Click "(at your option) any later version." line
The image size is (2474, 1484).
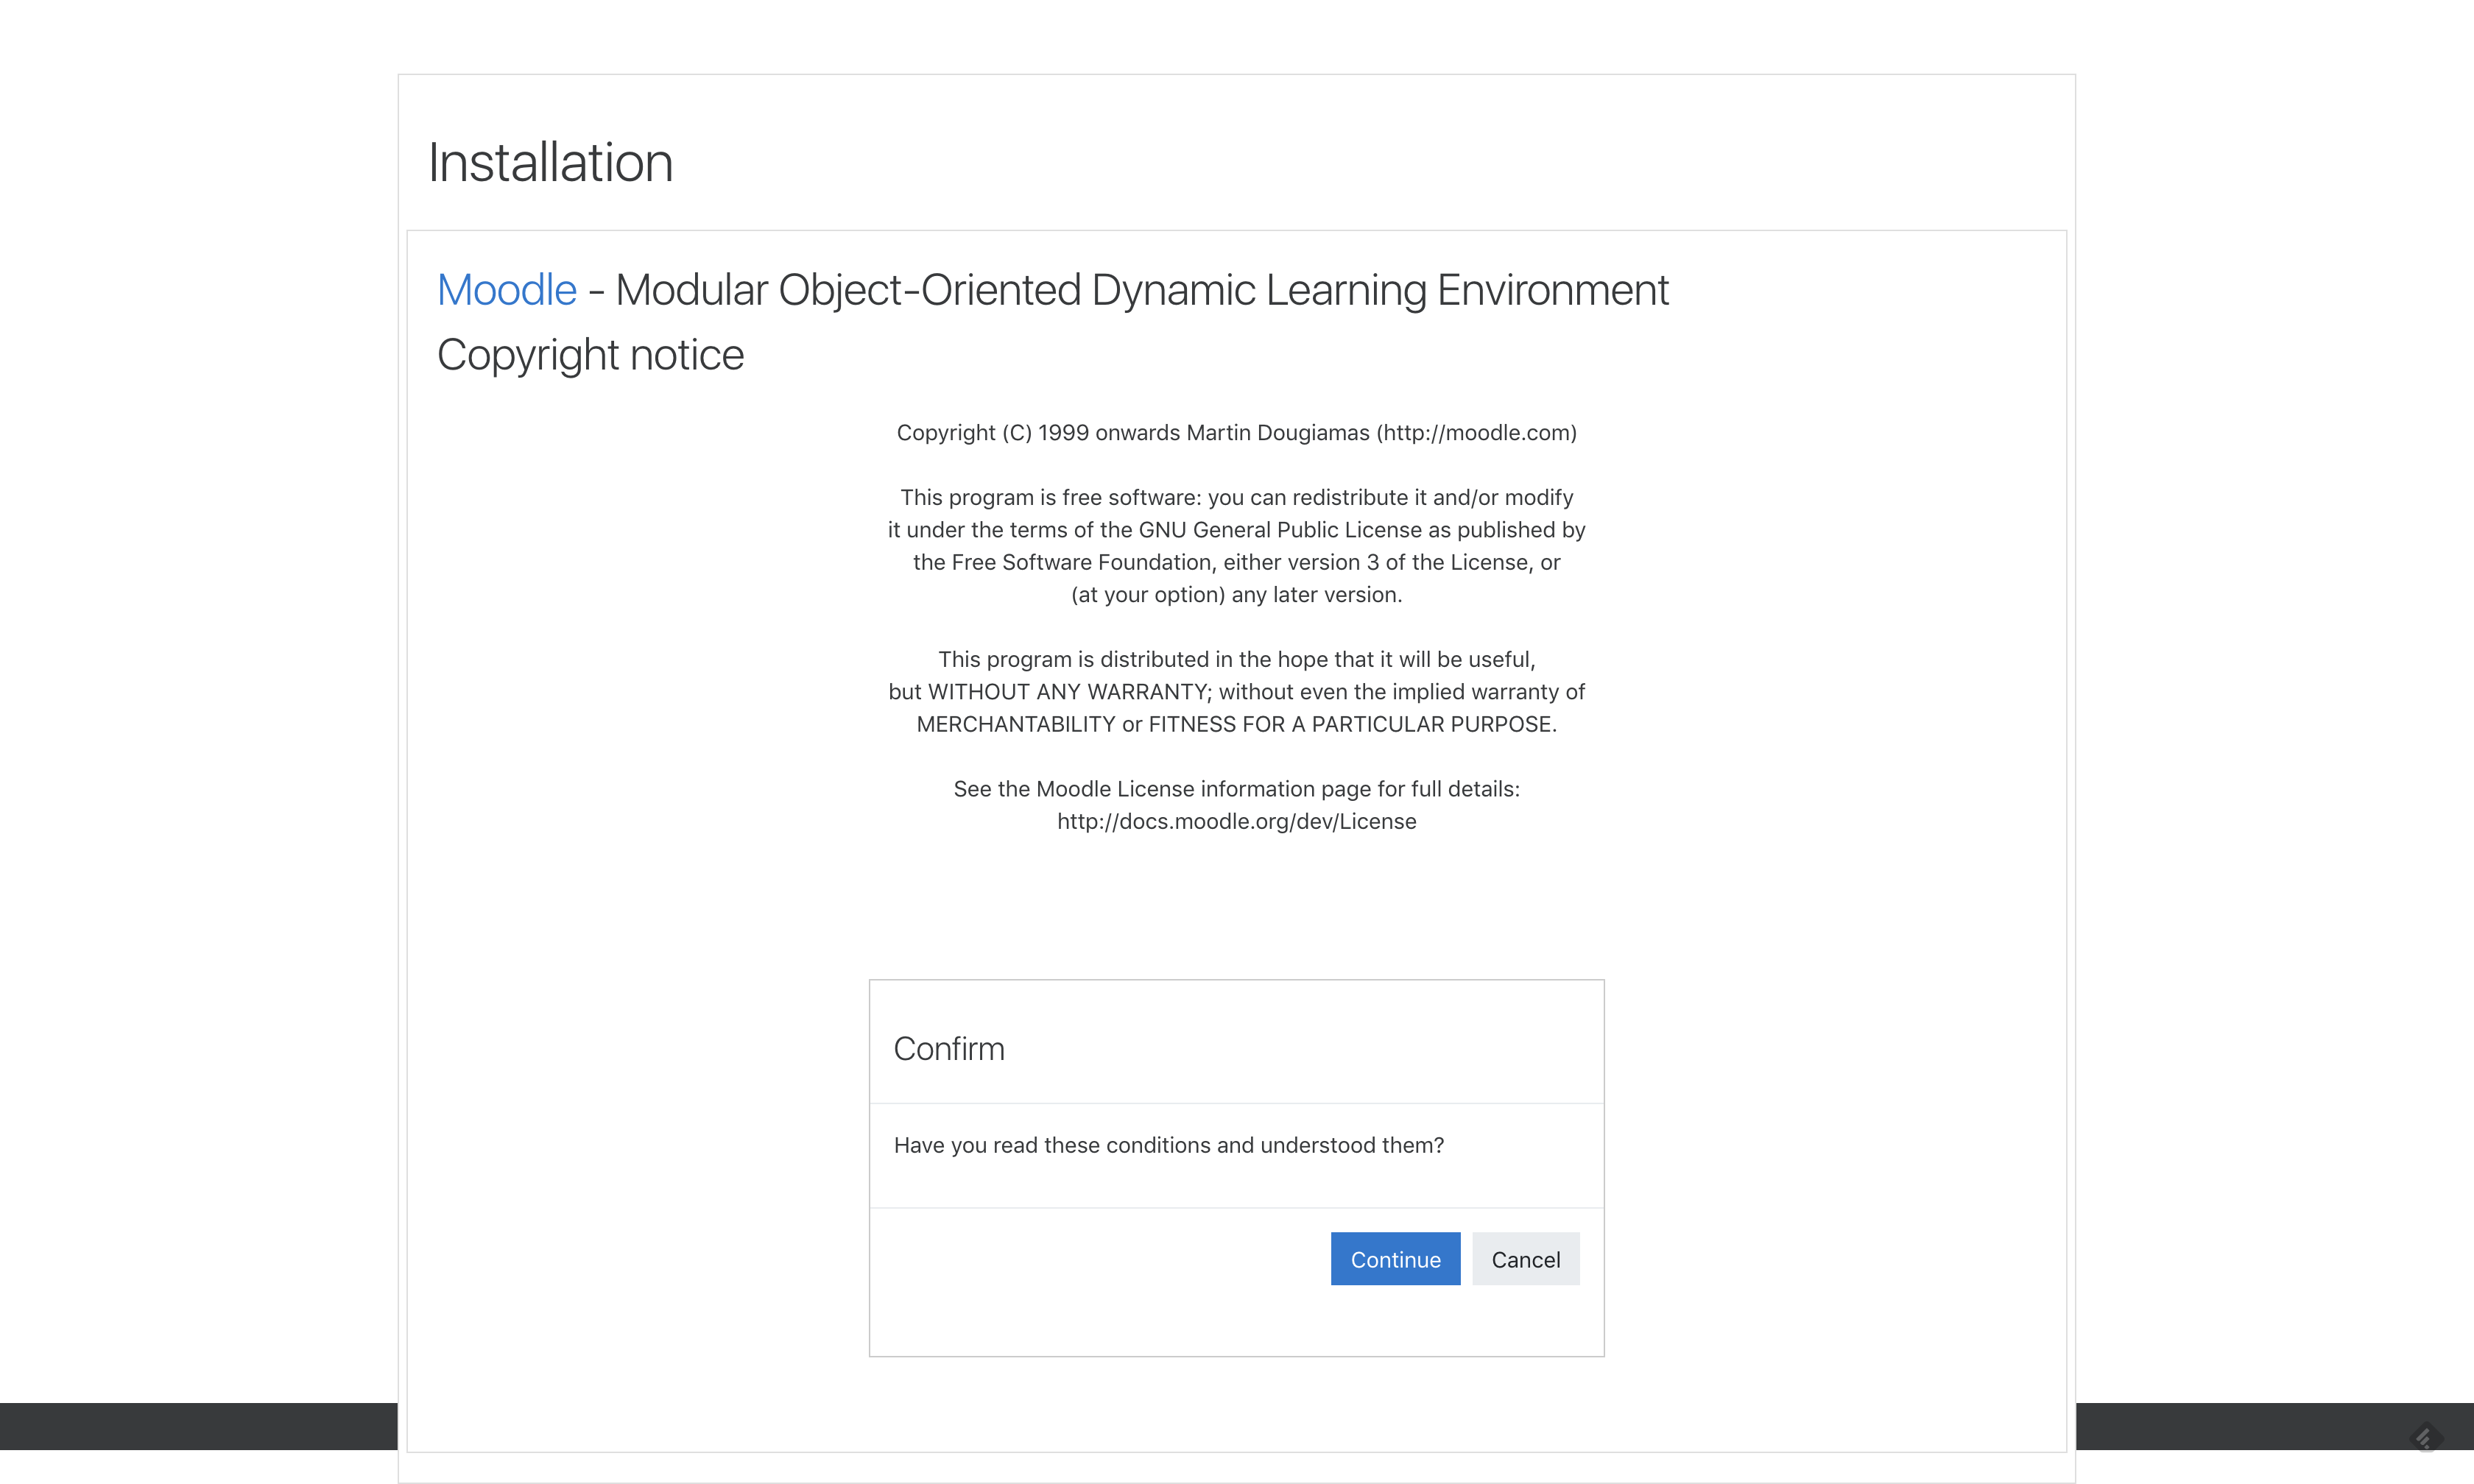click(x=1237, y=595)
